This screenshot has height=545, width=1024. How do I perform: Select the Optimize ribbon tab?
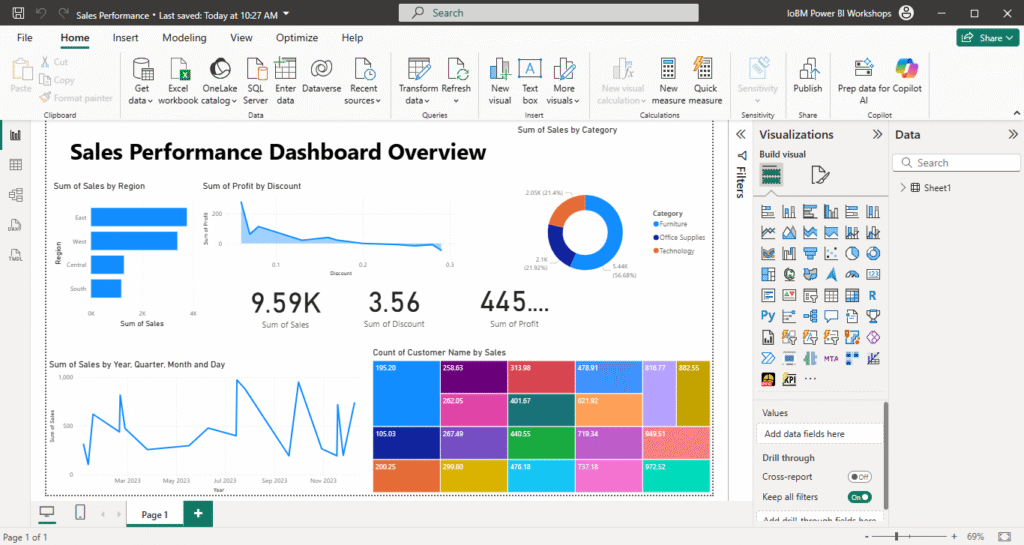296,38
